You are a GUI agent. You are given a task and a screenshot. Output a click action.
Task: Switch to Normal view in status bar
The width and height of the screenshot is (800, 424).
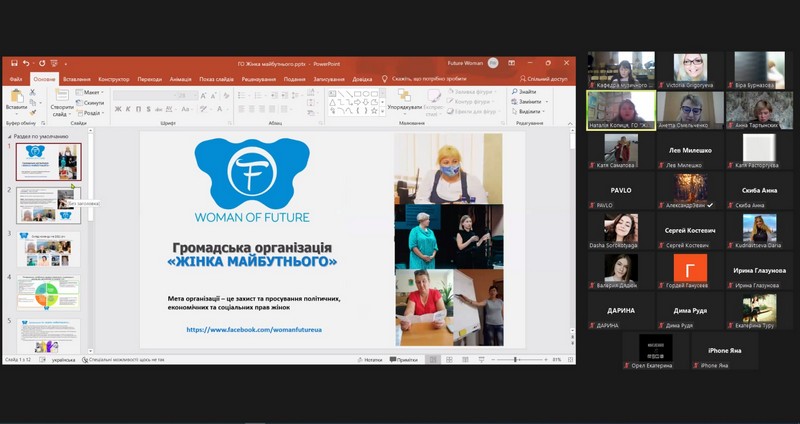coord(433,360)
